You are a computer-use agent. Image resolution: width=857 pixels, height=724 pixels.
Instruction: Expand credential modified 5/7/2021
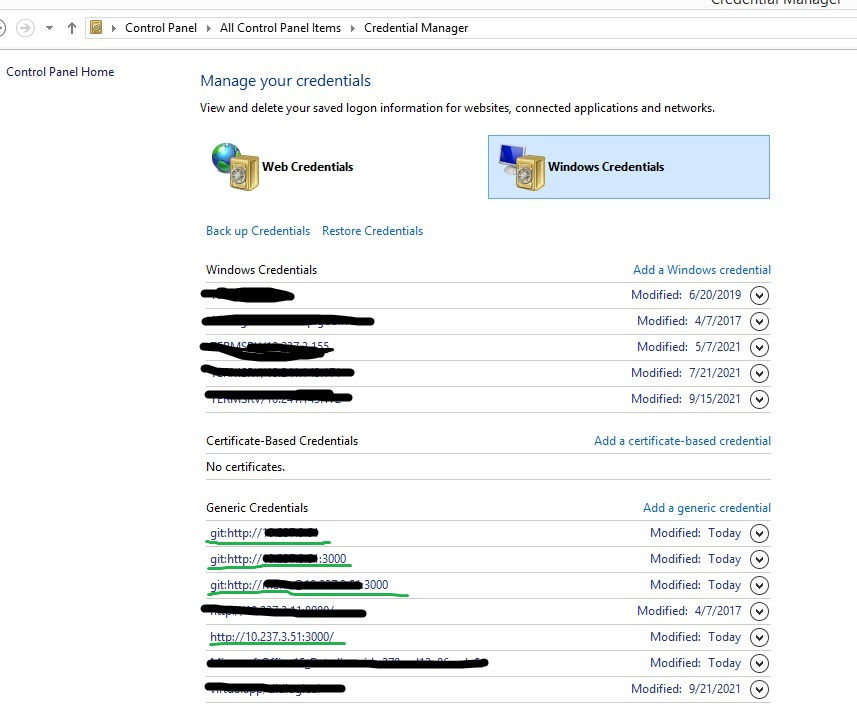(759, 347)
